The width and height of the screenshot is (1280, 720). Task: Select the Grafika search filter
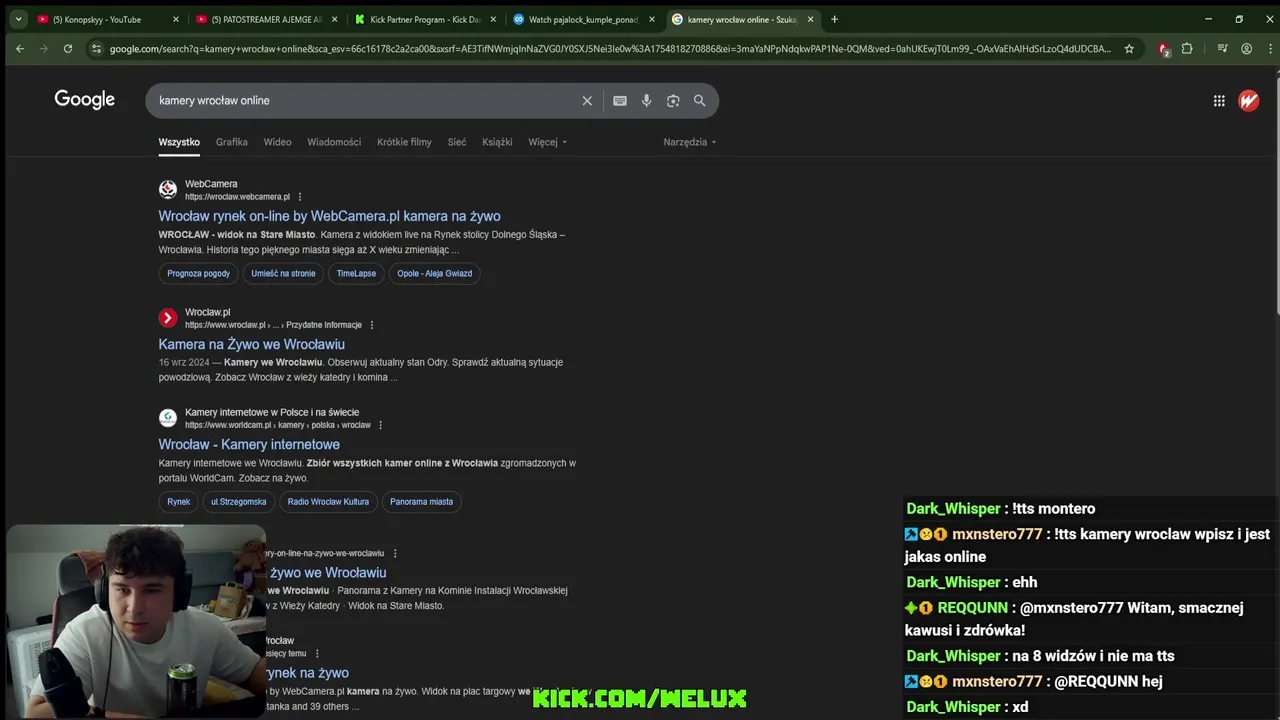(232, 142)
